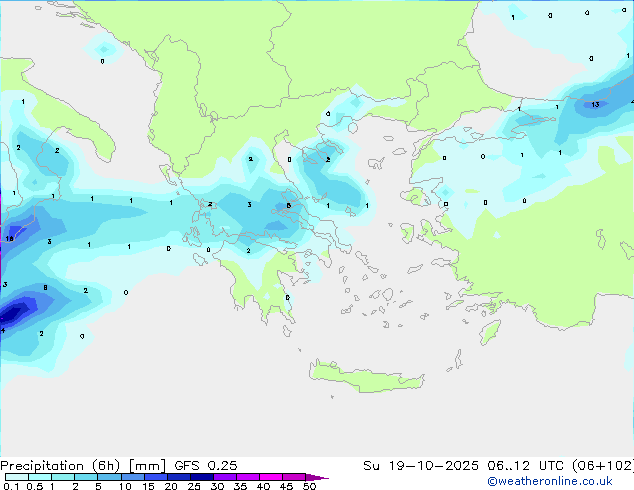Click the 'GFS 0.25' model label
This screenshot has width=634, height=490.
(206, 466)
